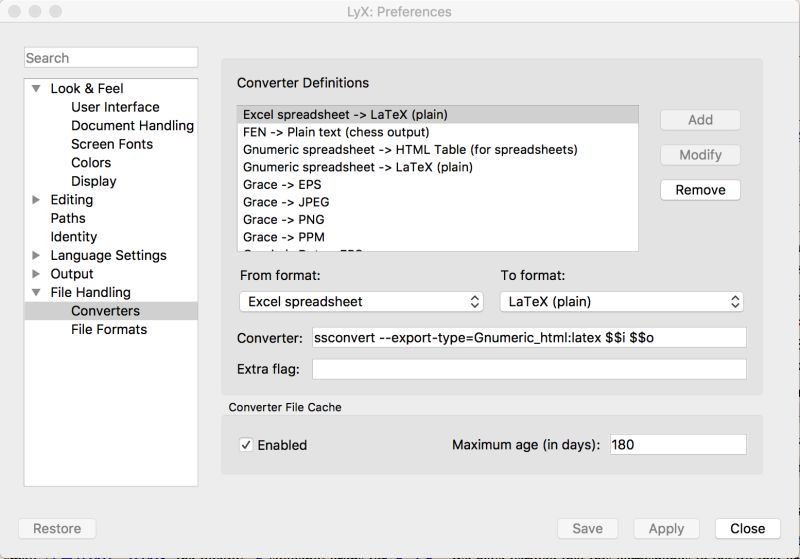This screenshot has height=559, width=800.
Task: Open Identity preferences
Action: coord(74,237)
